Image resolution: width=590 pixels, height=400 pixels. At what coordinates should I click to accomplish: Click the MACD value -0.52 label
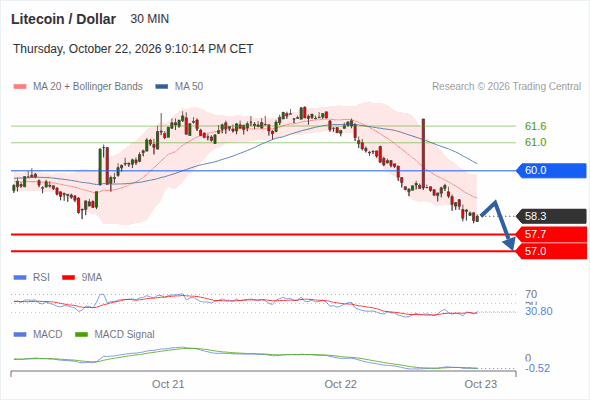pyautogui.click(x=537, y=368)
